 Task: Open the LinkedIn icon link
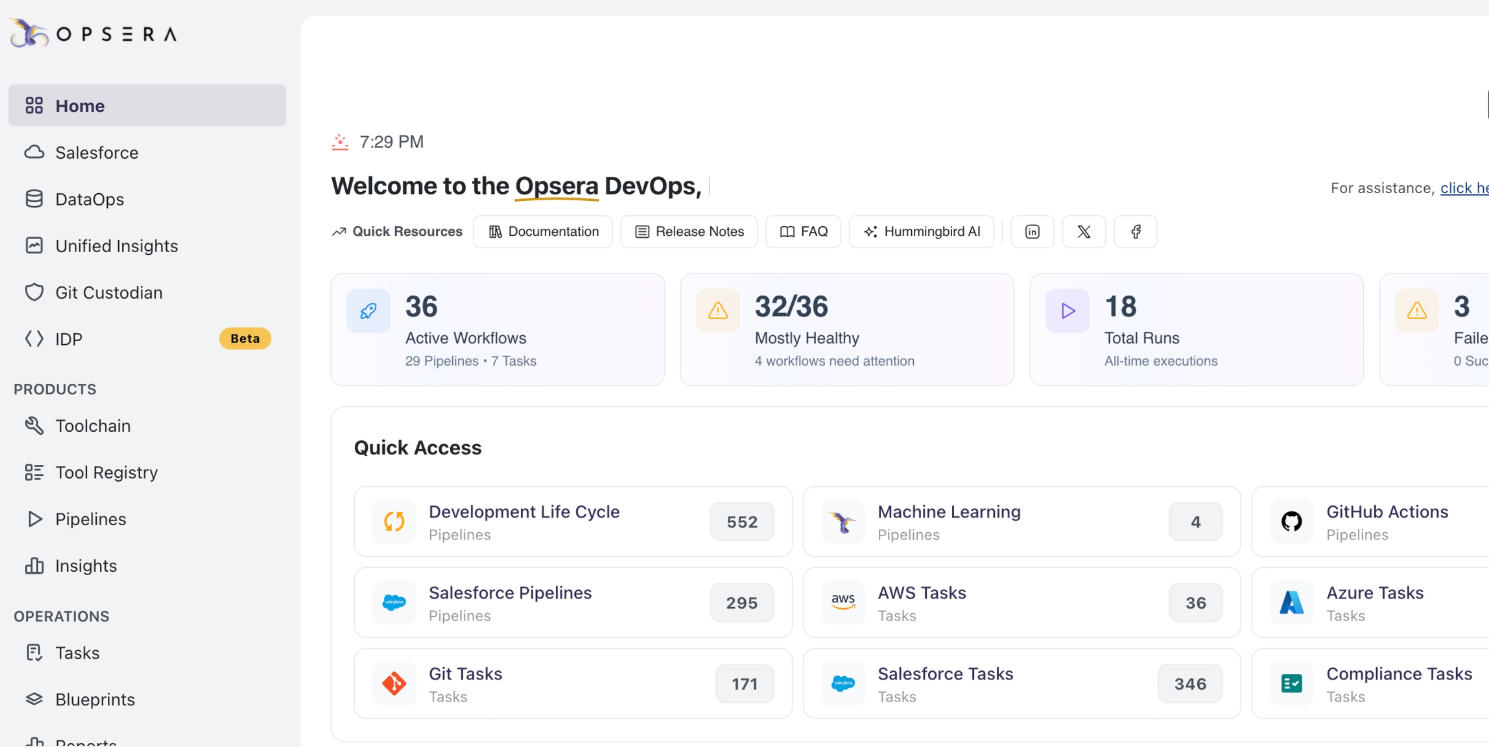1032,232
